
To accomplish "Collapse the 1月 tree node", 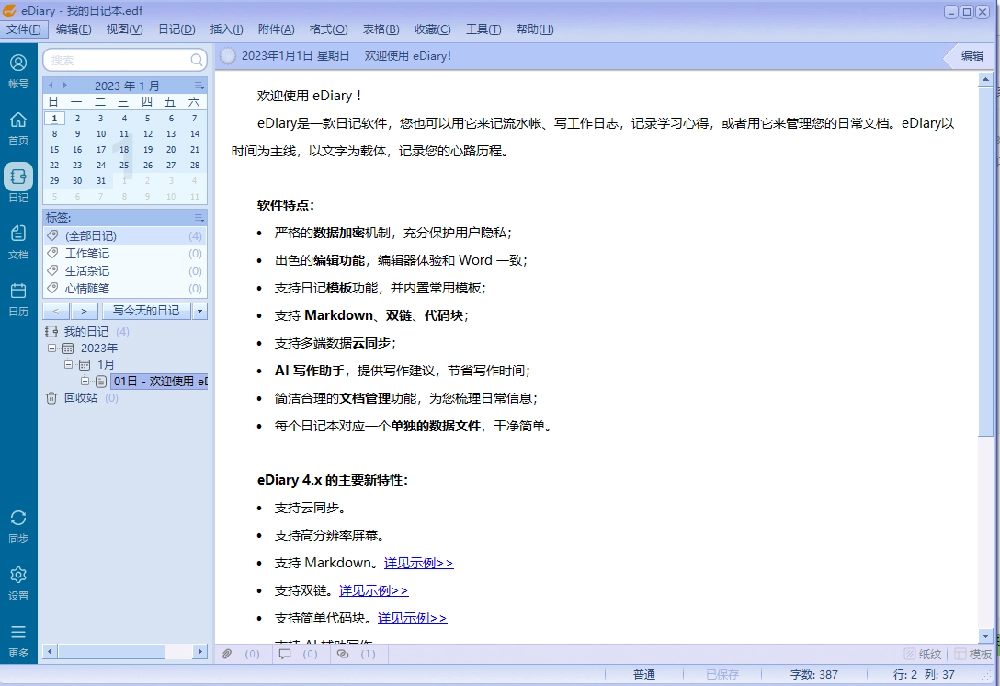I will point(68,365).
